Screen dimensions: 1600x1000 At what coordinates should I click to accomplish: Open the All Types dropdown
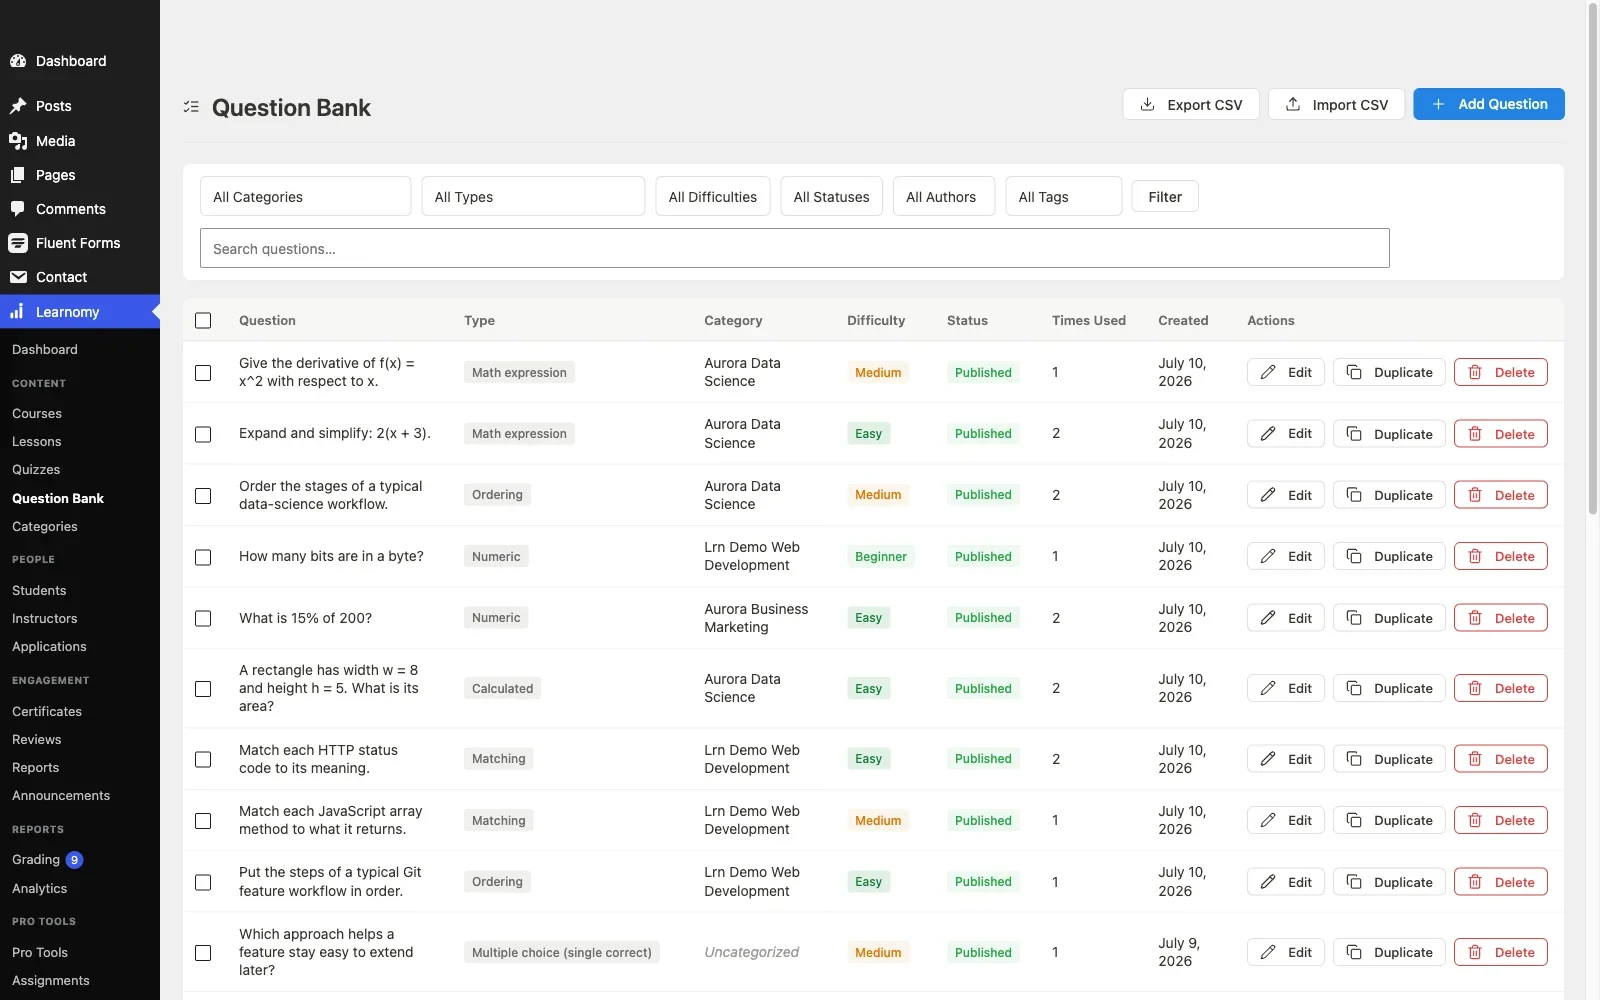(533, 196)
